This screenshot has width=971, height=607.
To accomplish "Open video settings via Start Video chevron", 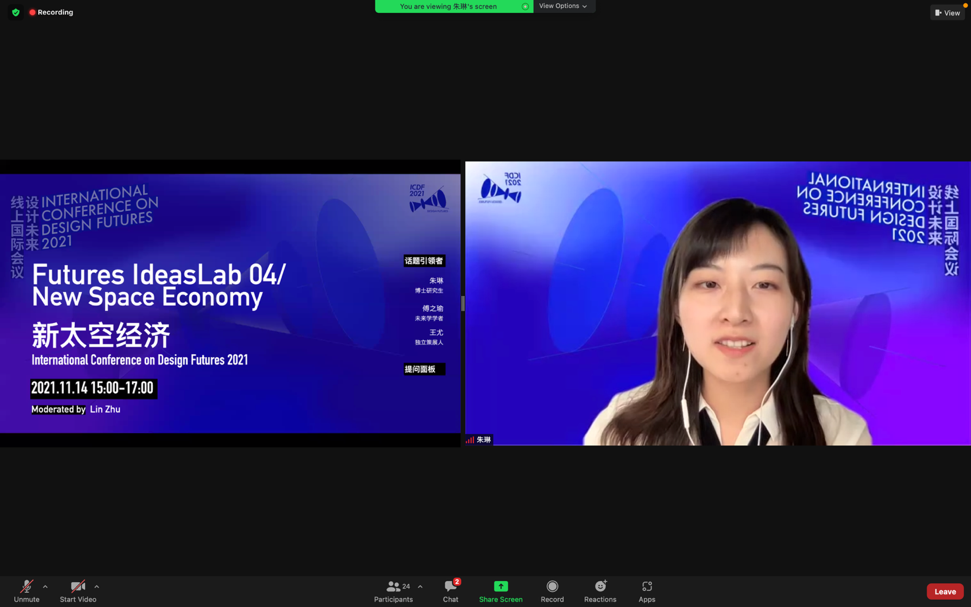I will pyautogui.click(x=95, y=585).
